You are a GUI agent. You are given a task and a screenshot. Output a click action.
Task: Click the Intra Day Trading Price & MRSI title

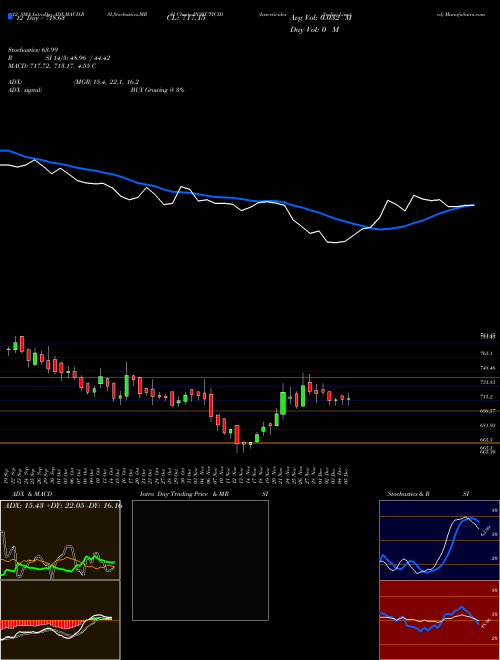pyautogui.click(x=204, y=494)
